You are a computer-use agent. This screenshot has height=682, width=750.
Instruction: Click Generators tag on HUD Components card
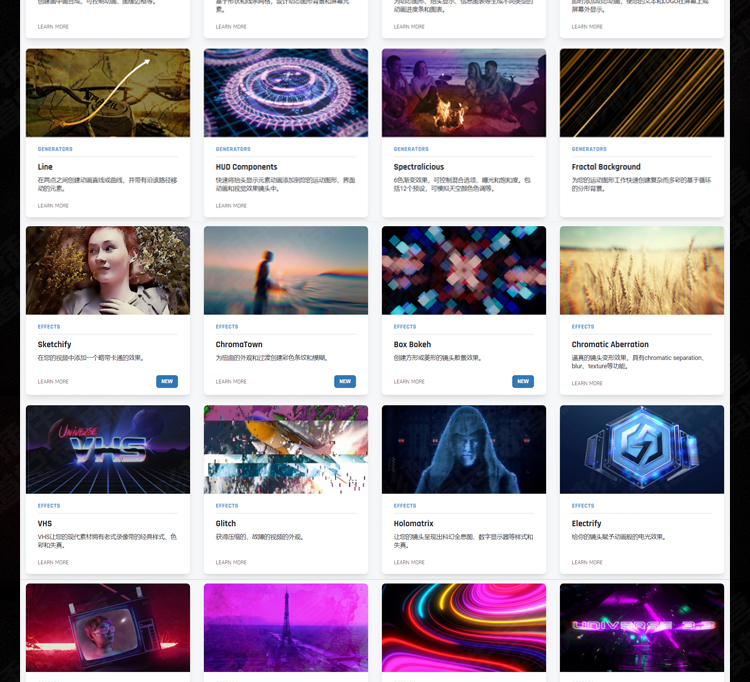pyautogui.click(x=233, y=149)
